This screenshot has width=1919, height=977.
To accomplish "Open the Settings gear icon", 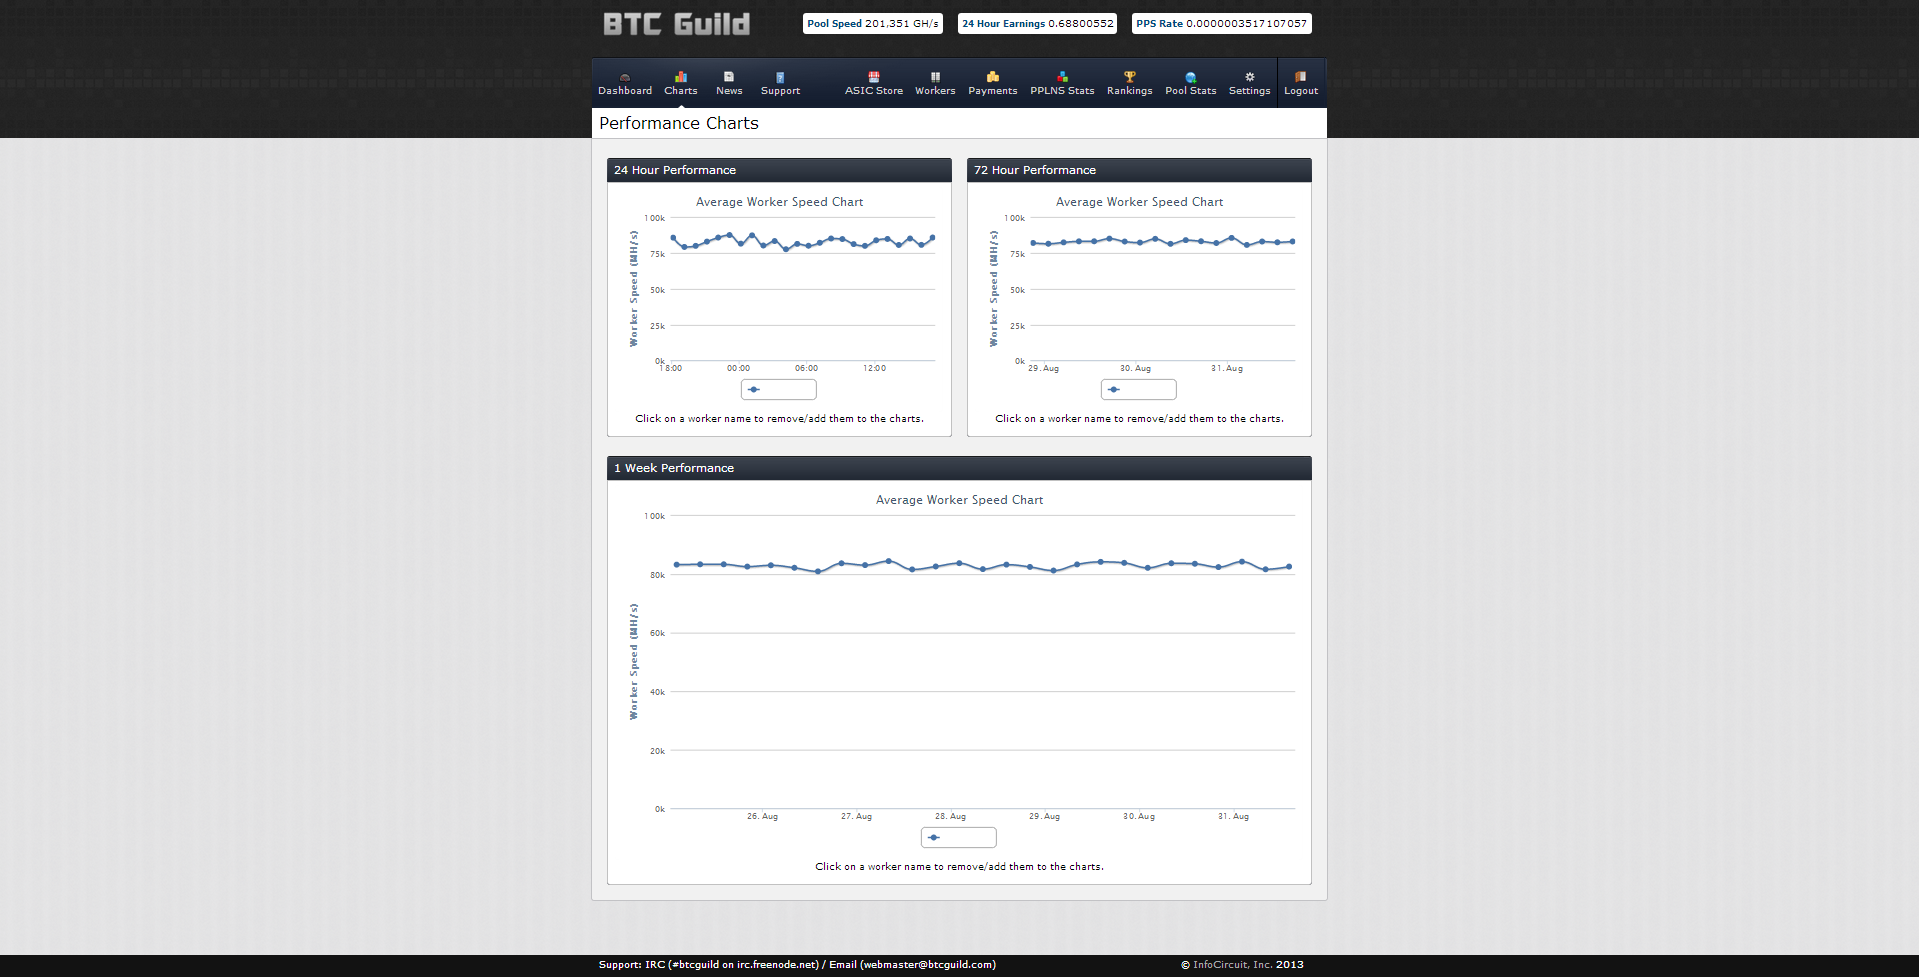I will tap(1249, 77).
